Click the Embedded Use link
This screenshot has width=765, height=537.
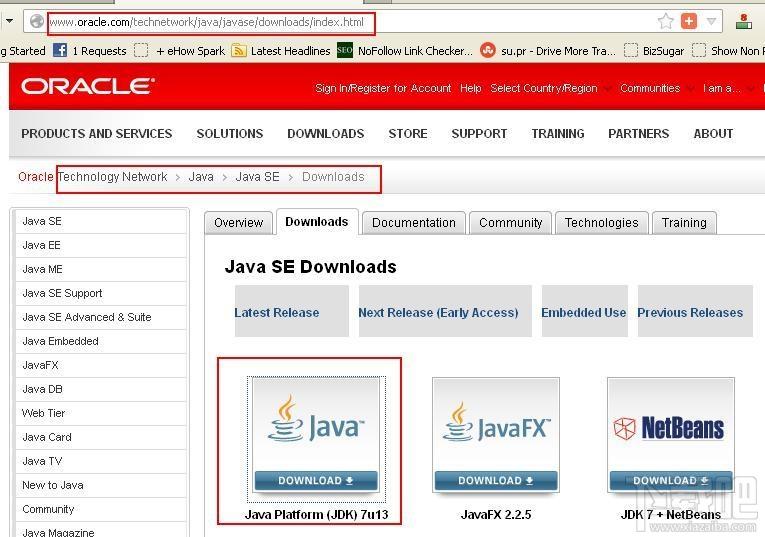tap(584, 313)
